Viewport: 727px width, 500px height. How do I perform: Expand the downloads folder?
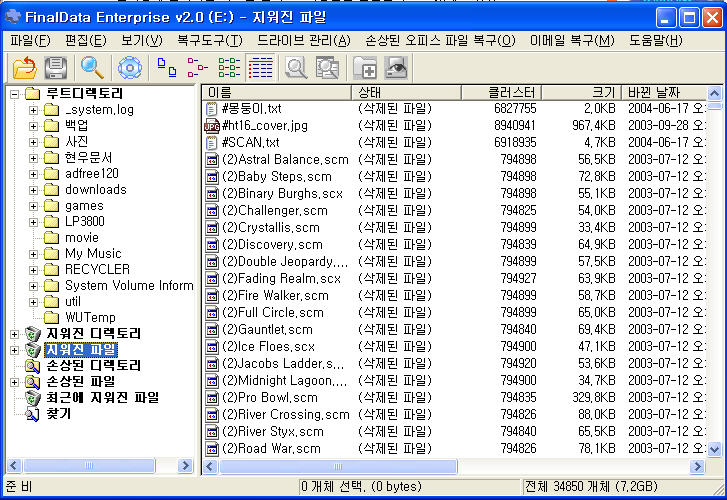(33, 190)
